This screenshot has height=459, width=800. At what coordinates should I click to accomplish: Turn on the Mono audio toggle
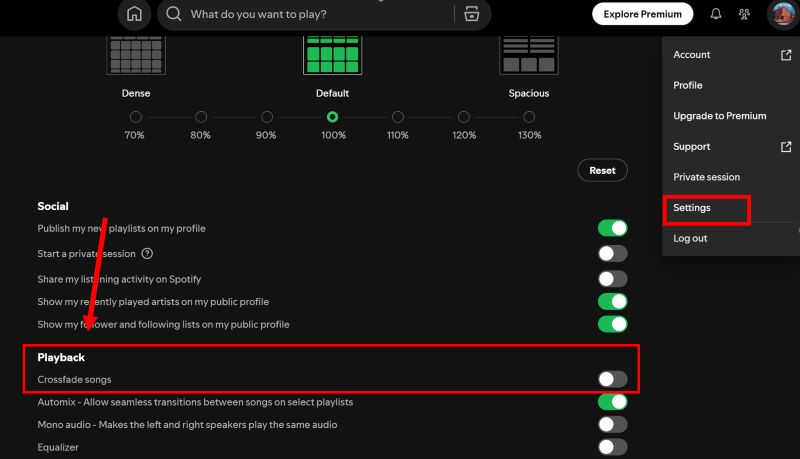(x=612, y=425)
